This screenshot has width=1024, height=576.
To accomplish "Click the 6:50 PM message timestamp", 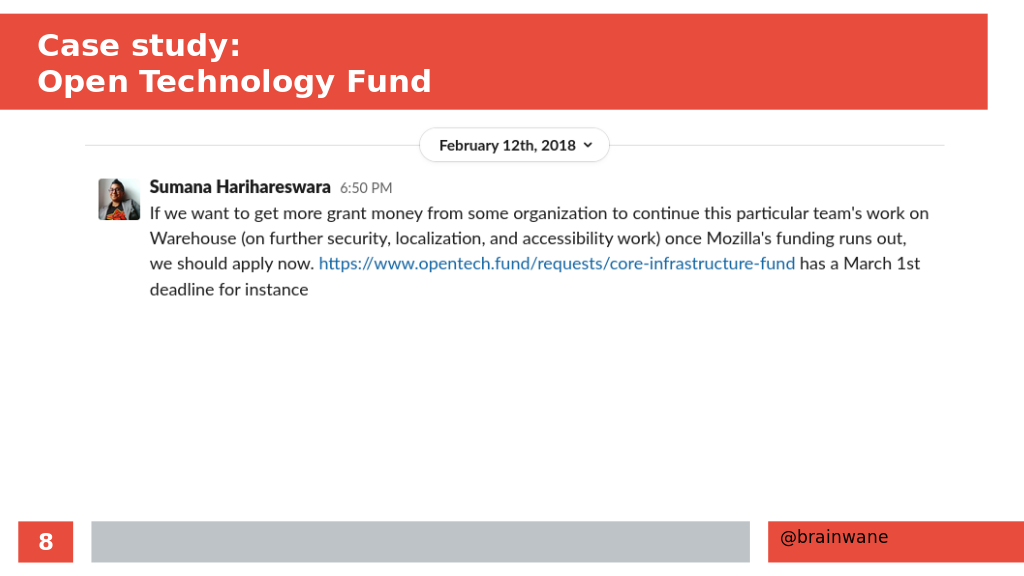I will (366, 188).
